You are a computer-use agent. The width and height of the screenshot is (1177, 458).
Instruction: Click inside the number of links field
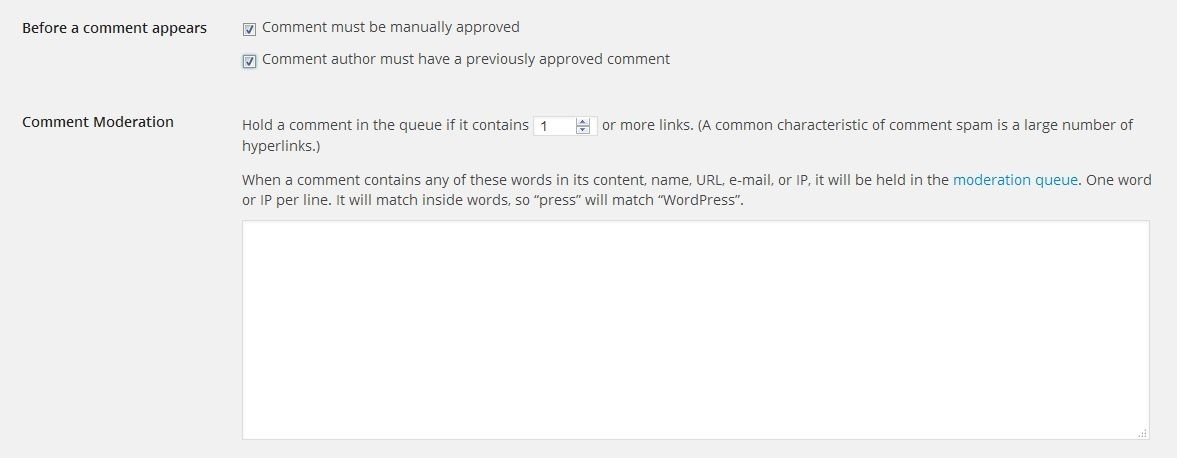(554, 126)
